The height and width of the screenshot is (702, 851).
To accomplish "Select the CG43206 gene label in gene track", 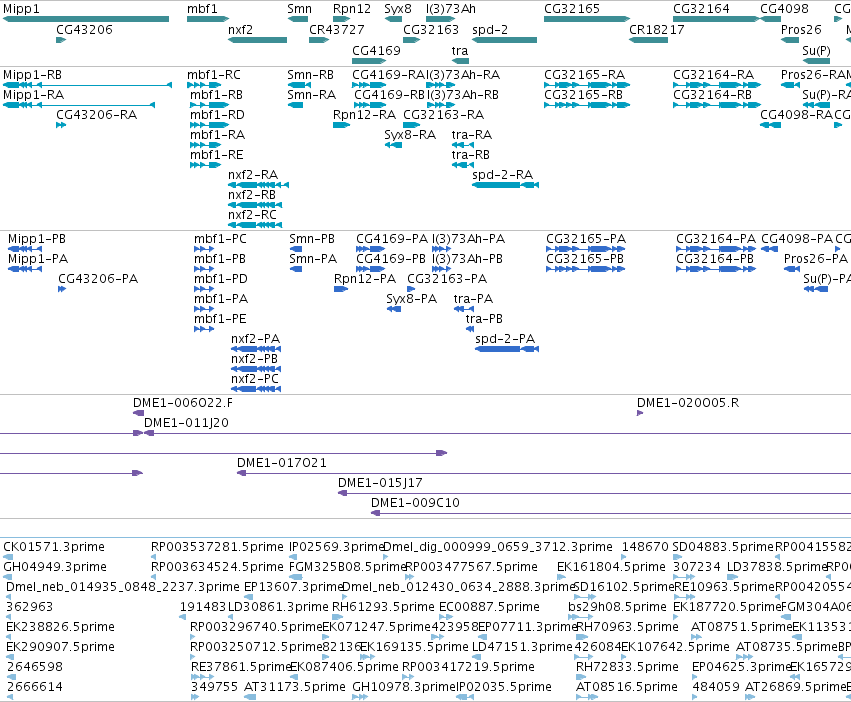I will pos(84,29).
